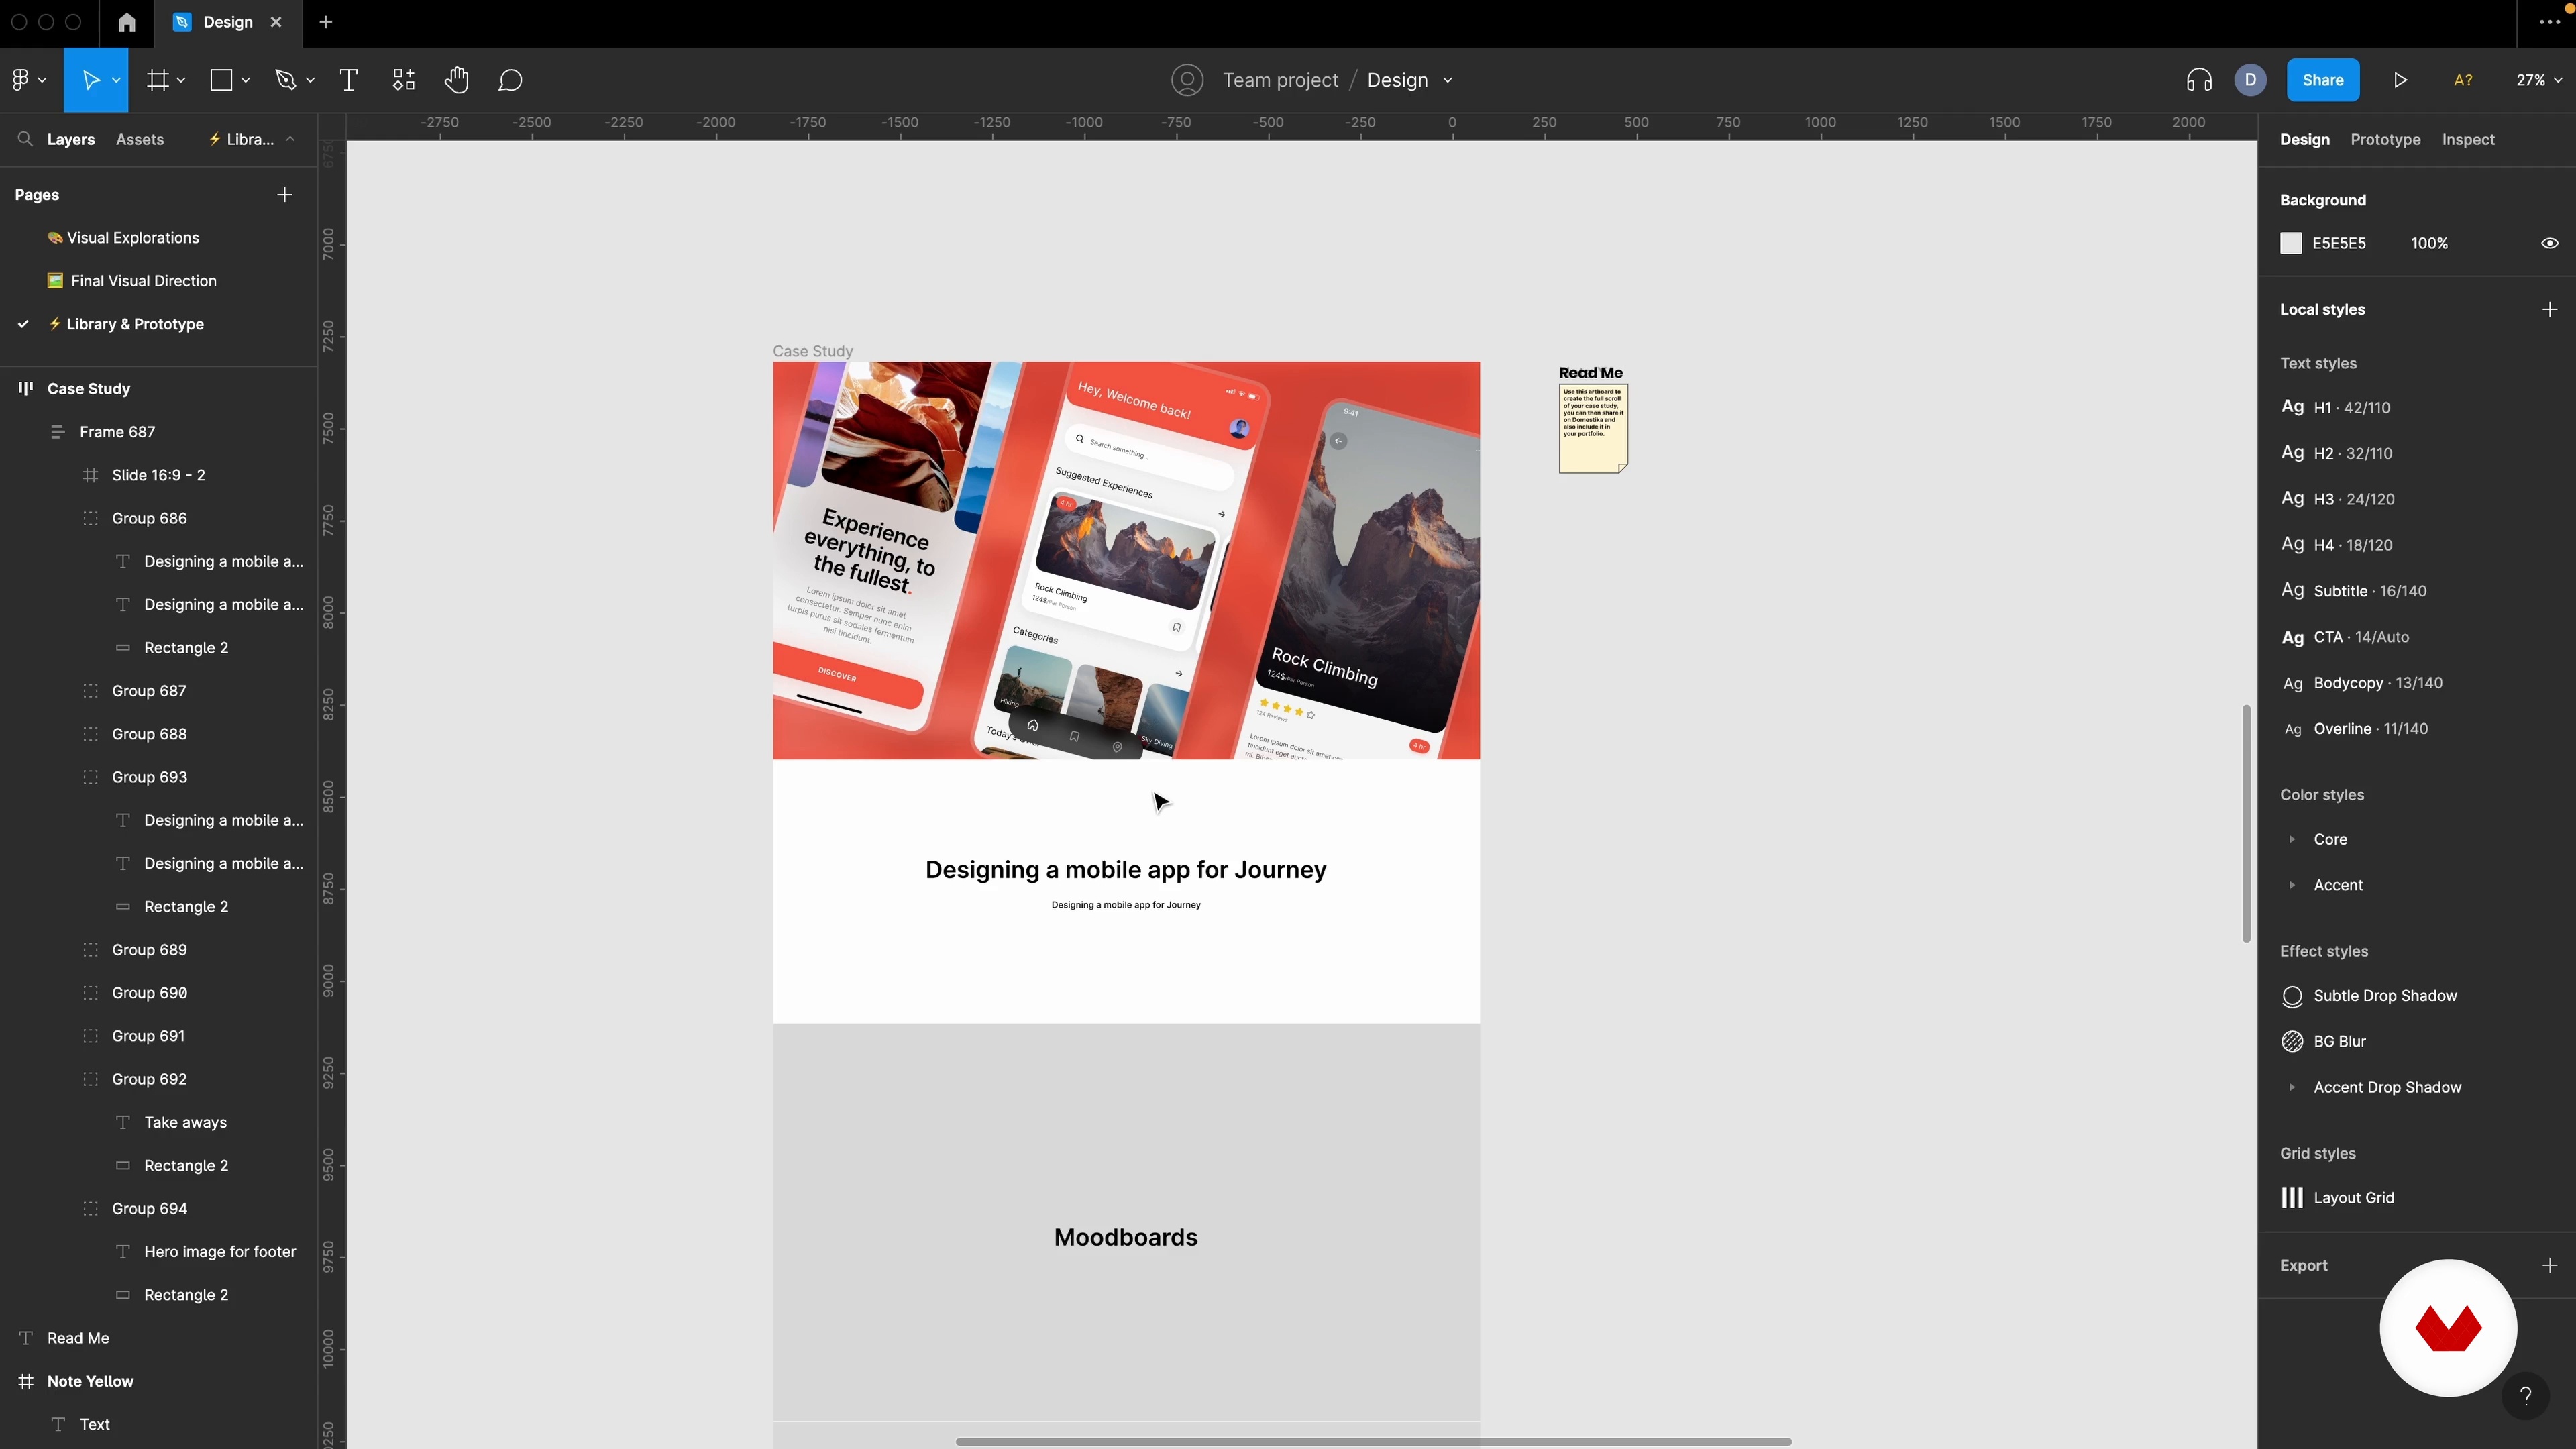Image resolution: width=2576 pixels, height=1449 pixels.
Task: Open Pen tools dropdown arrow
Action: (310, 80)
